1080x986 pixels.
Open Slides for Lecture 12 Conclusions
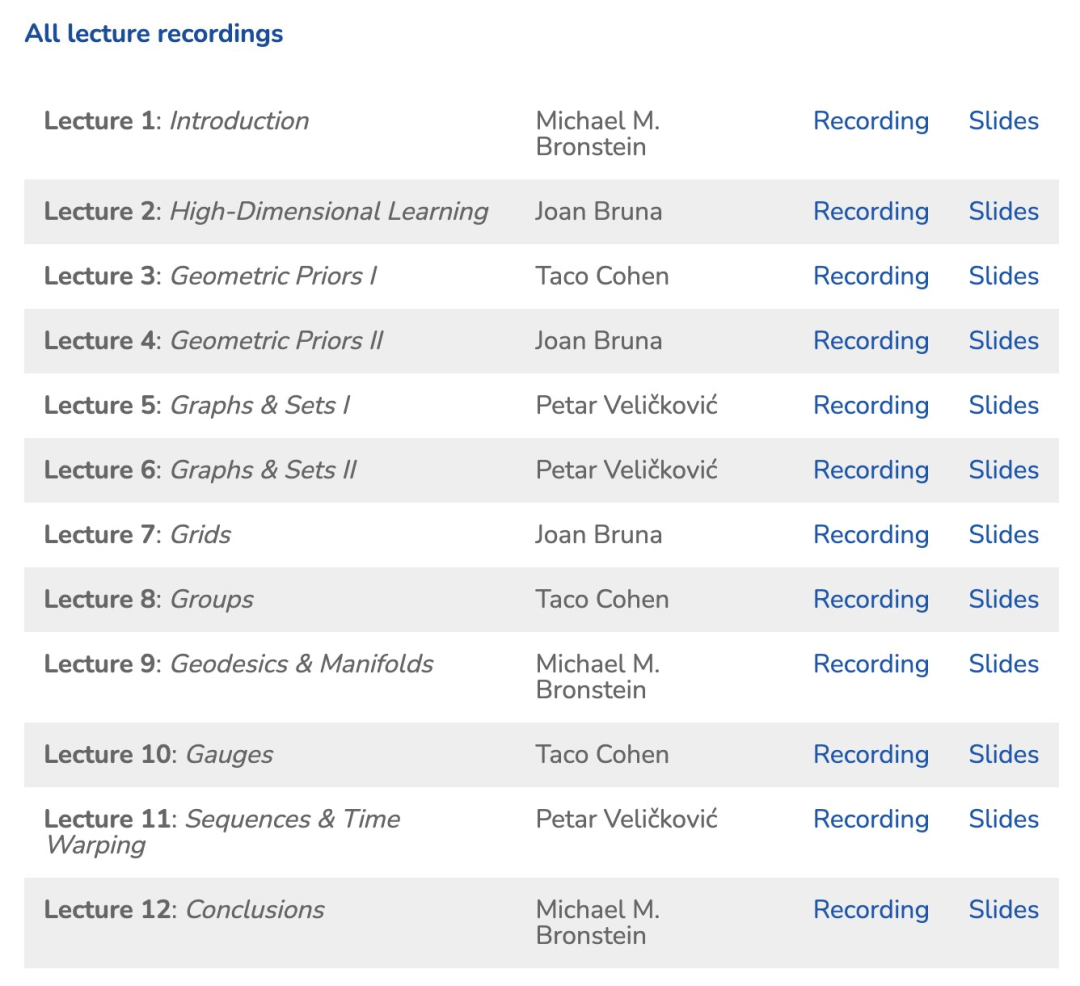click(1003, 910)
